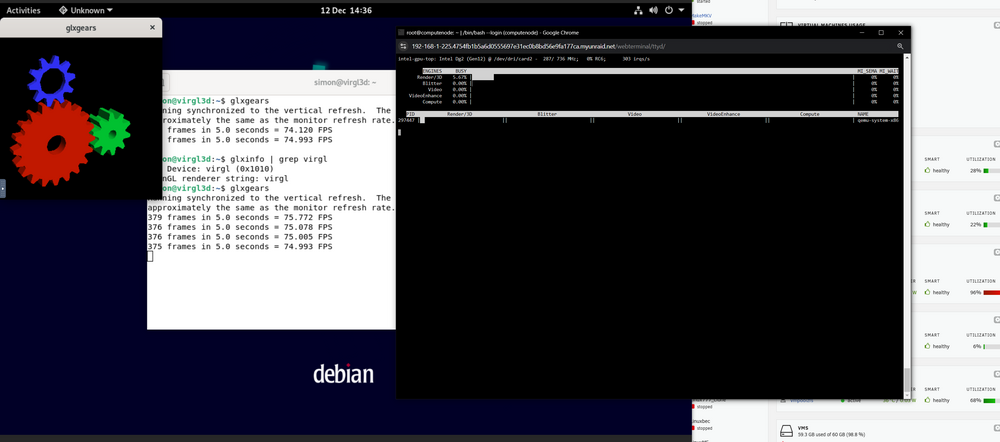This screenshot has width=1000, height=442.
Task: Open the MakeMKV link in Unraid dashboard
Action: (x=702, y=15)
